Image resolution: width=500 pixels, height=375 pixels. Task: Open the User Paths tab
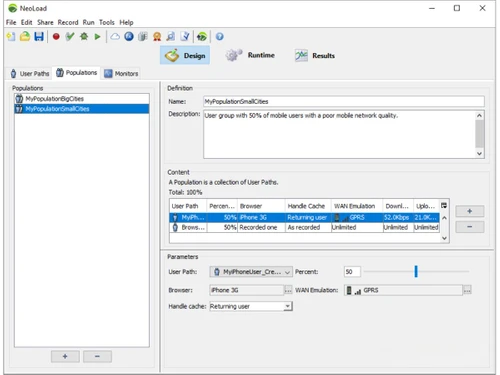point(30,73)
